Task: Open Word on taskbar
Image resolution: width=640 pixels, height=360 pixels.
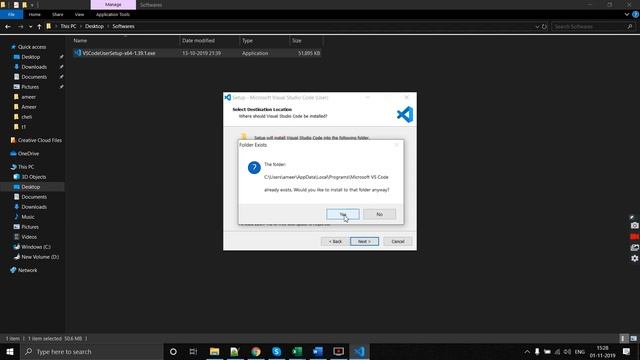Action: click(318, 351)
